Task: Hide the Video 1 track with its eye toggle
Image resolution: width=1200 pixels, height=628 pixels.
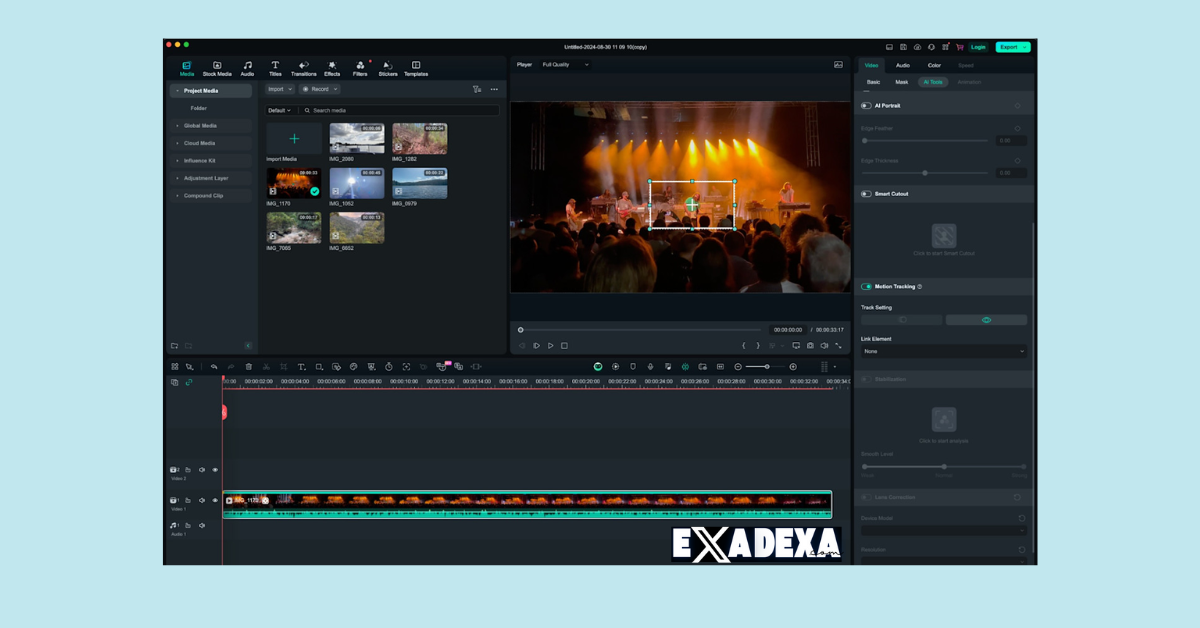Action: pyautogui.click(x=214, y=500)
